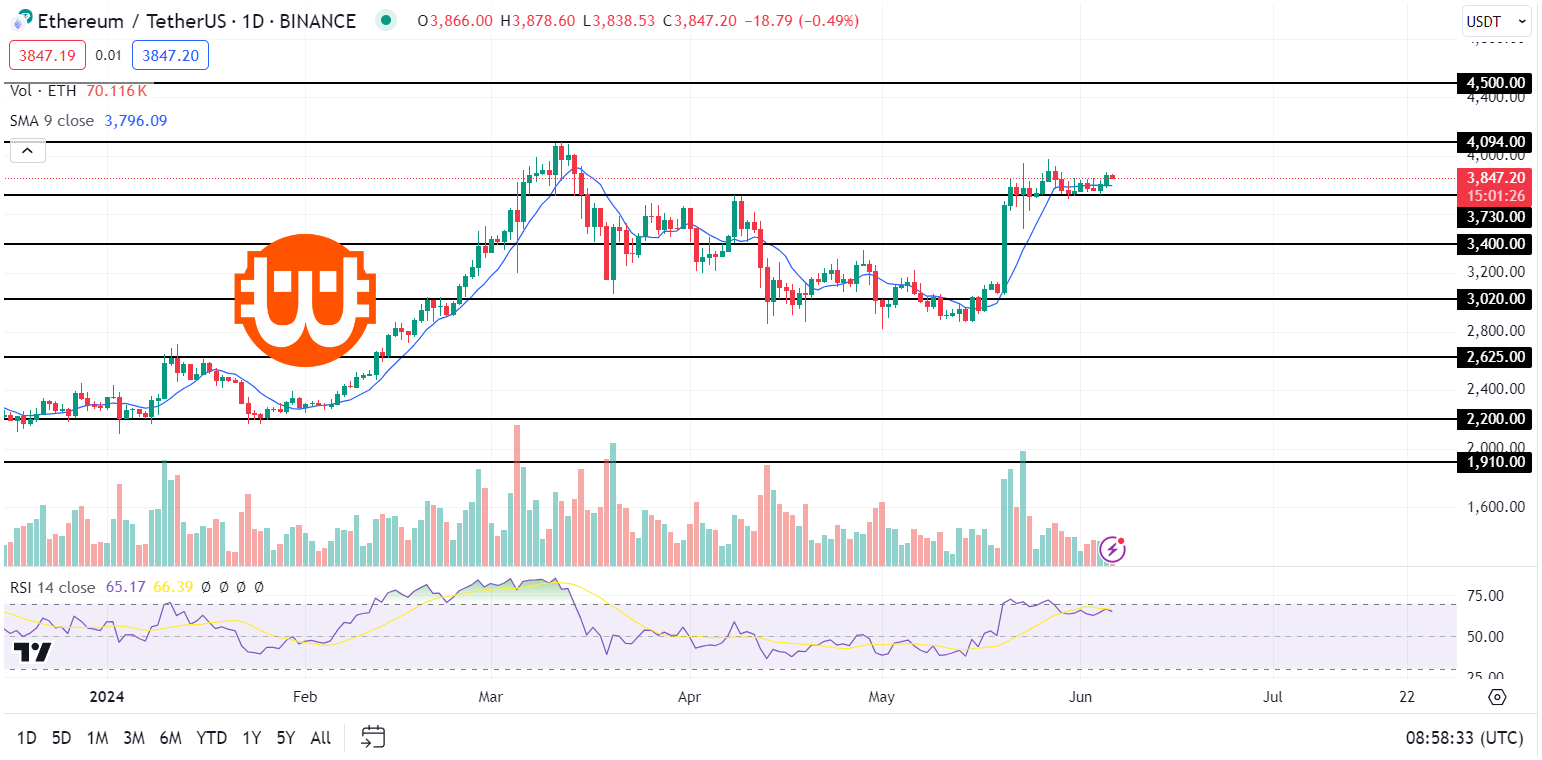
Task: Select the YTD date range
Action: click(211, 738)
